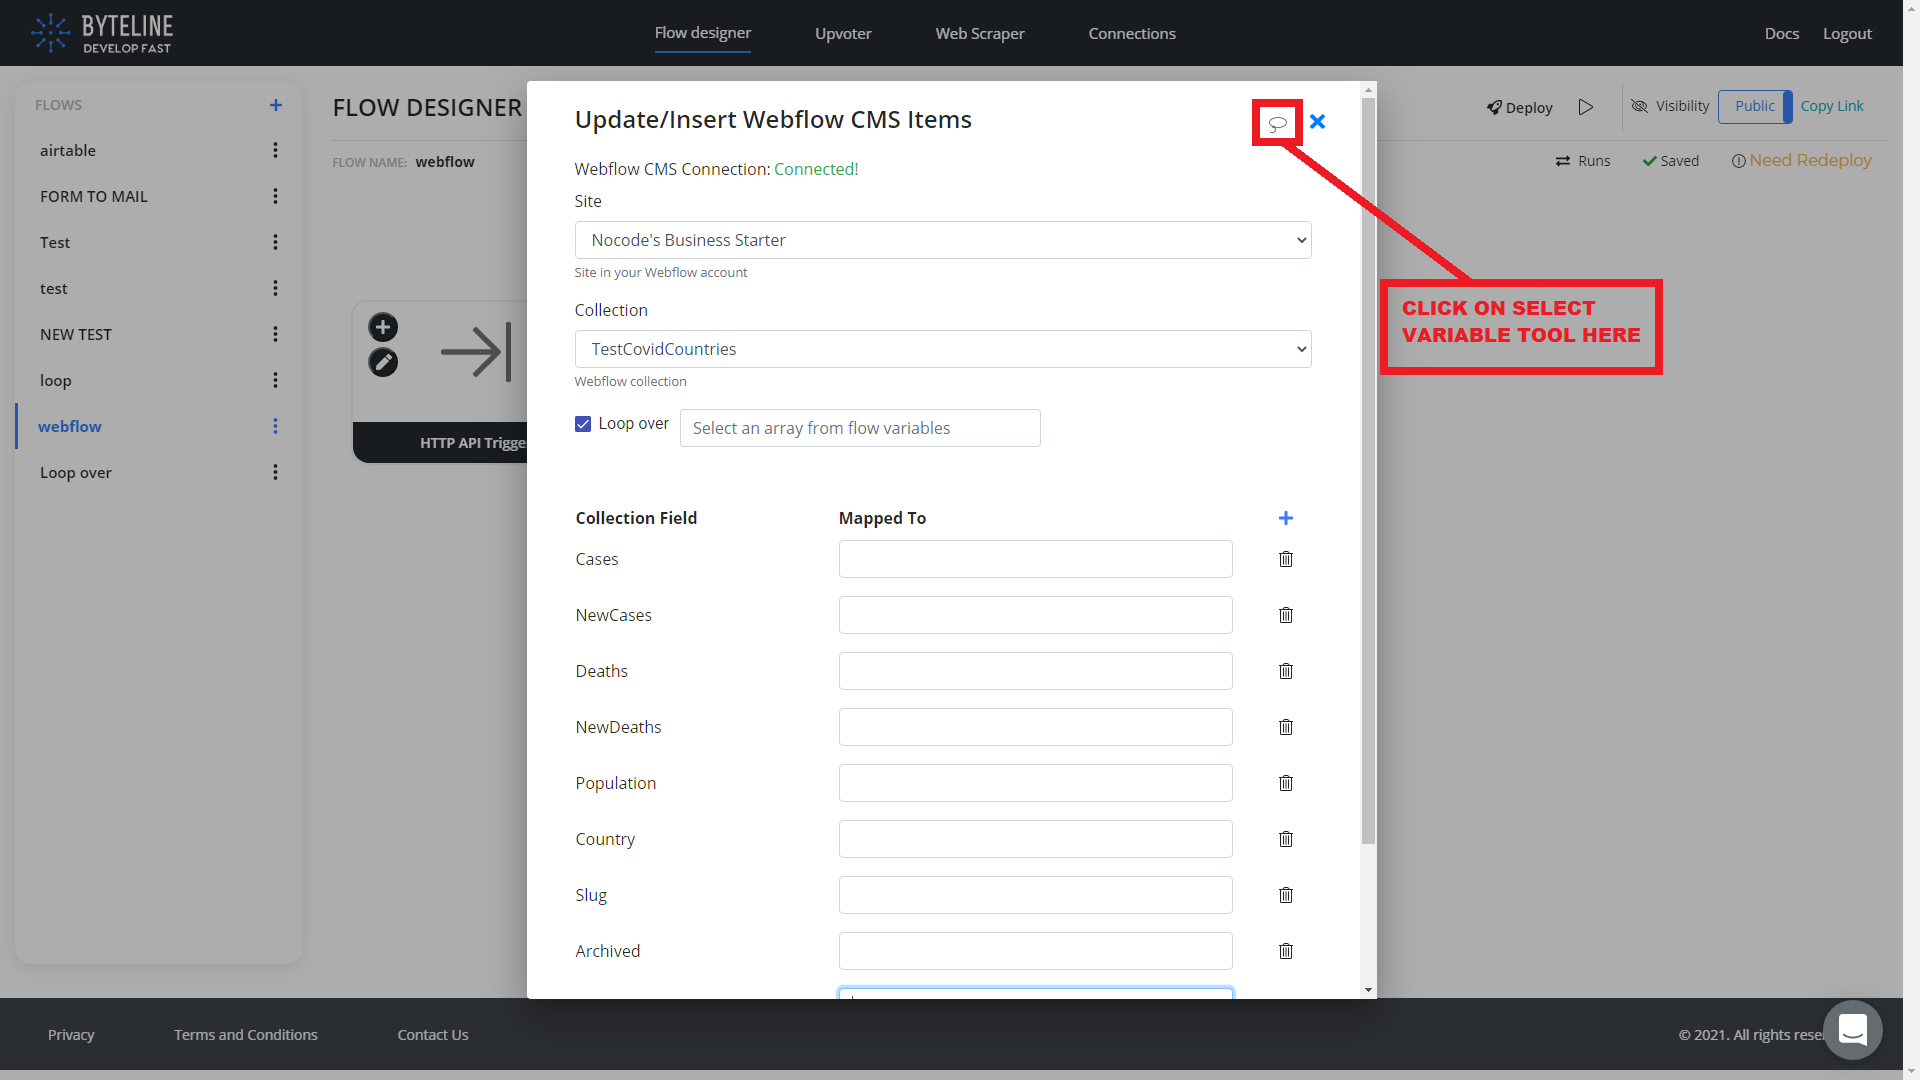Click Logout
The image size is (1920, 1080).
pos(1847,33)
